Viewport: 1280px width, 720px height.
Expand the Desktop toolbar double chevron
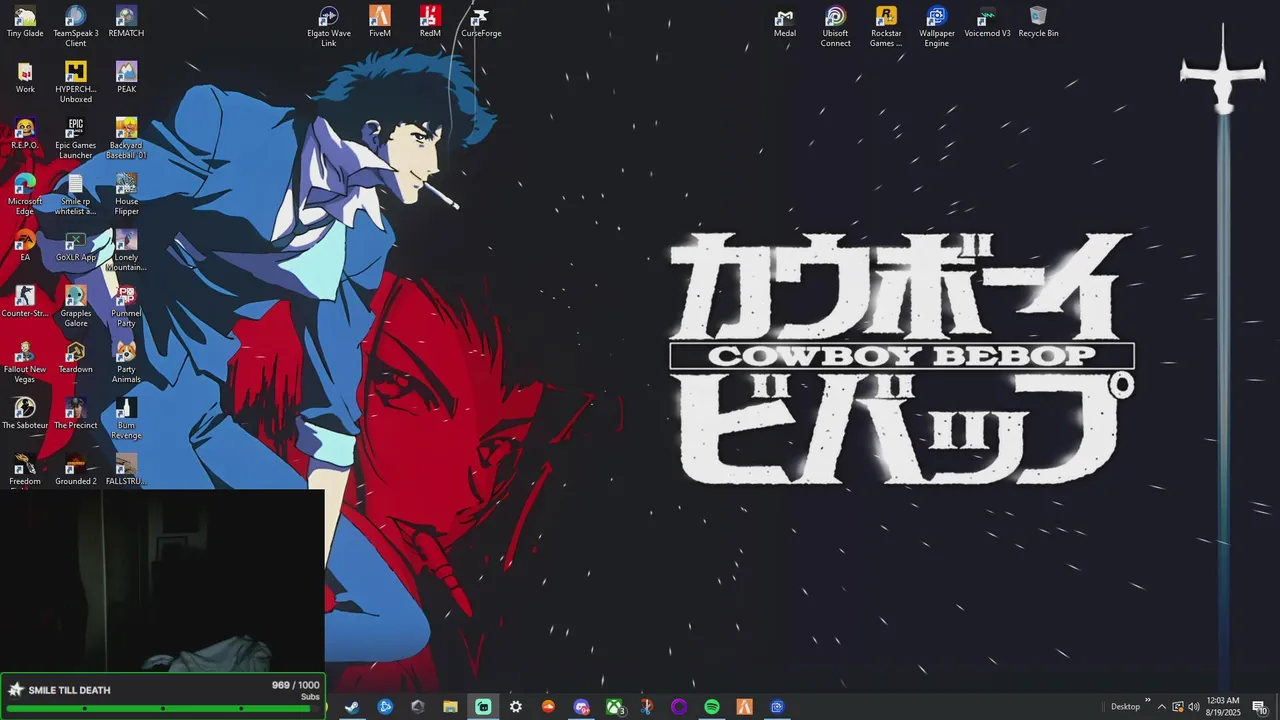tap(1147, 700)
